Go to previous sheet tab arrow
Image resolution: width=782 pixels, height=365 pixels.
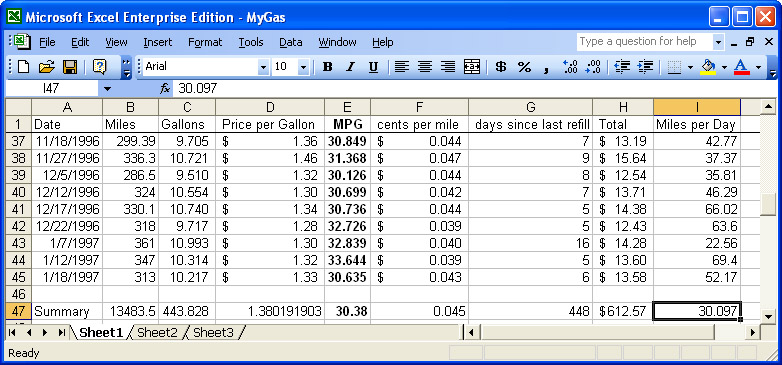(x=28, y=332)
